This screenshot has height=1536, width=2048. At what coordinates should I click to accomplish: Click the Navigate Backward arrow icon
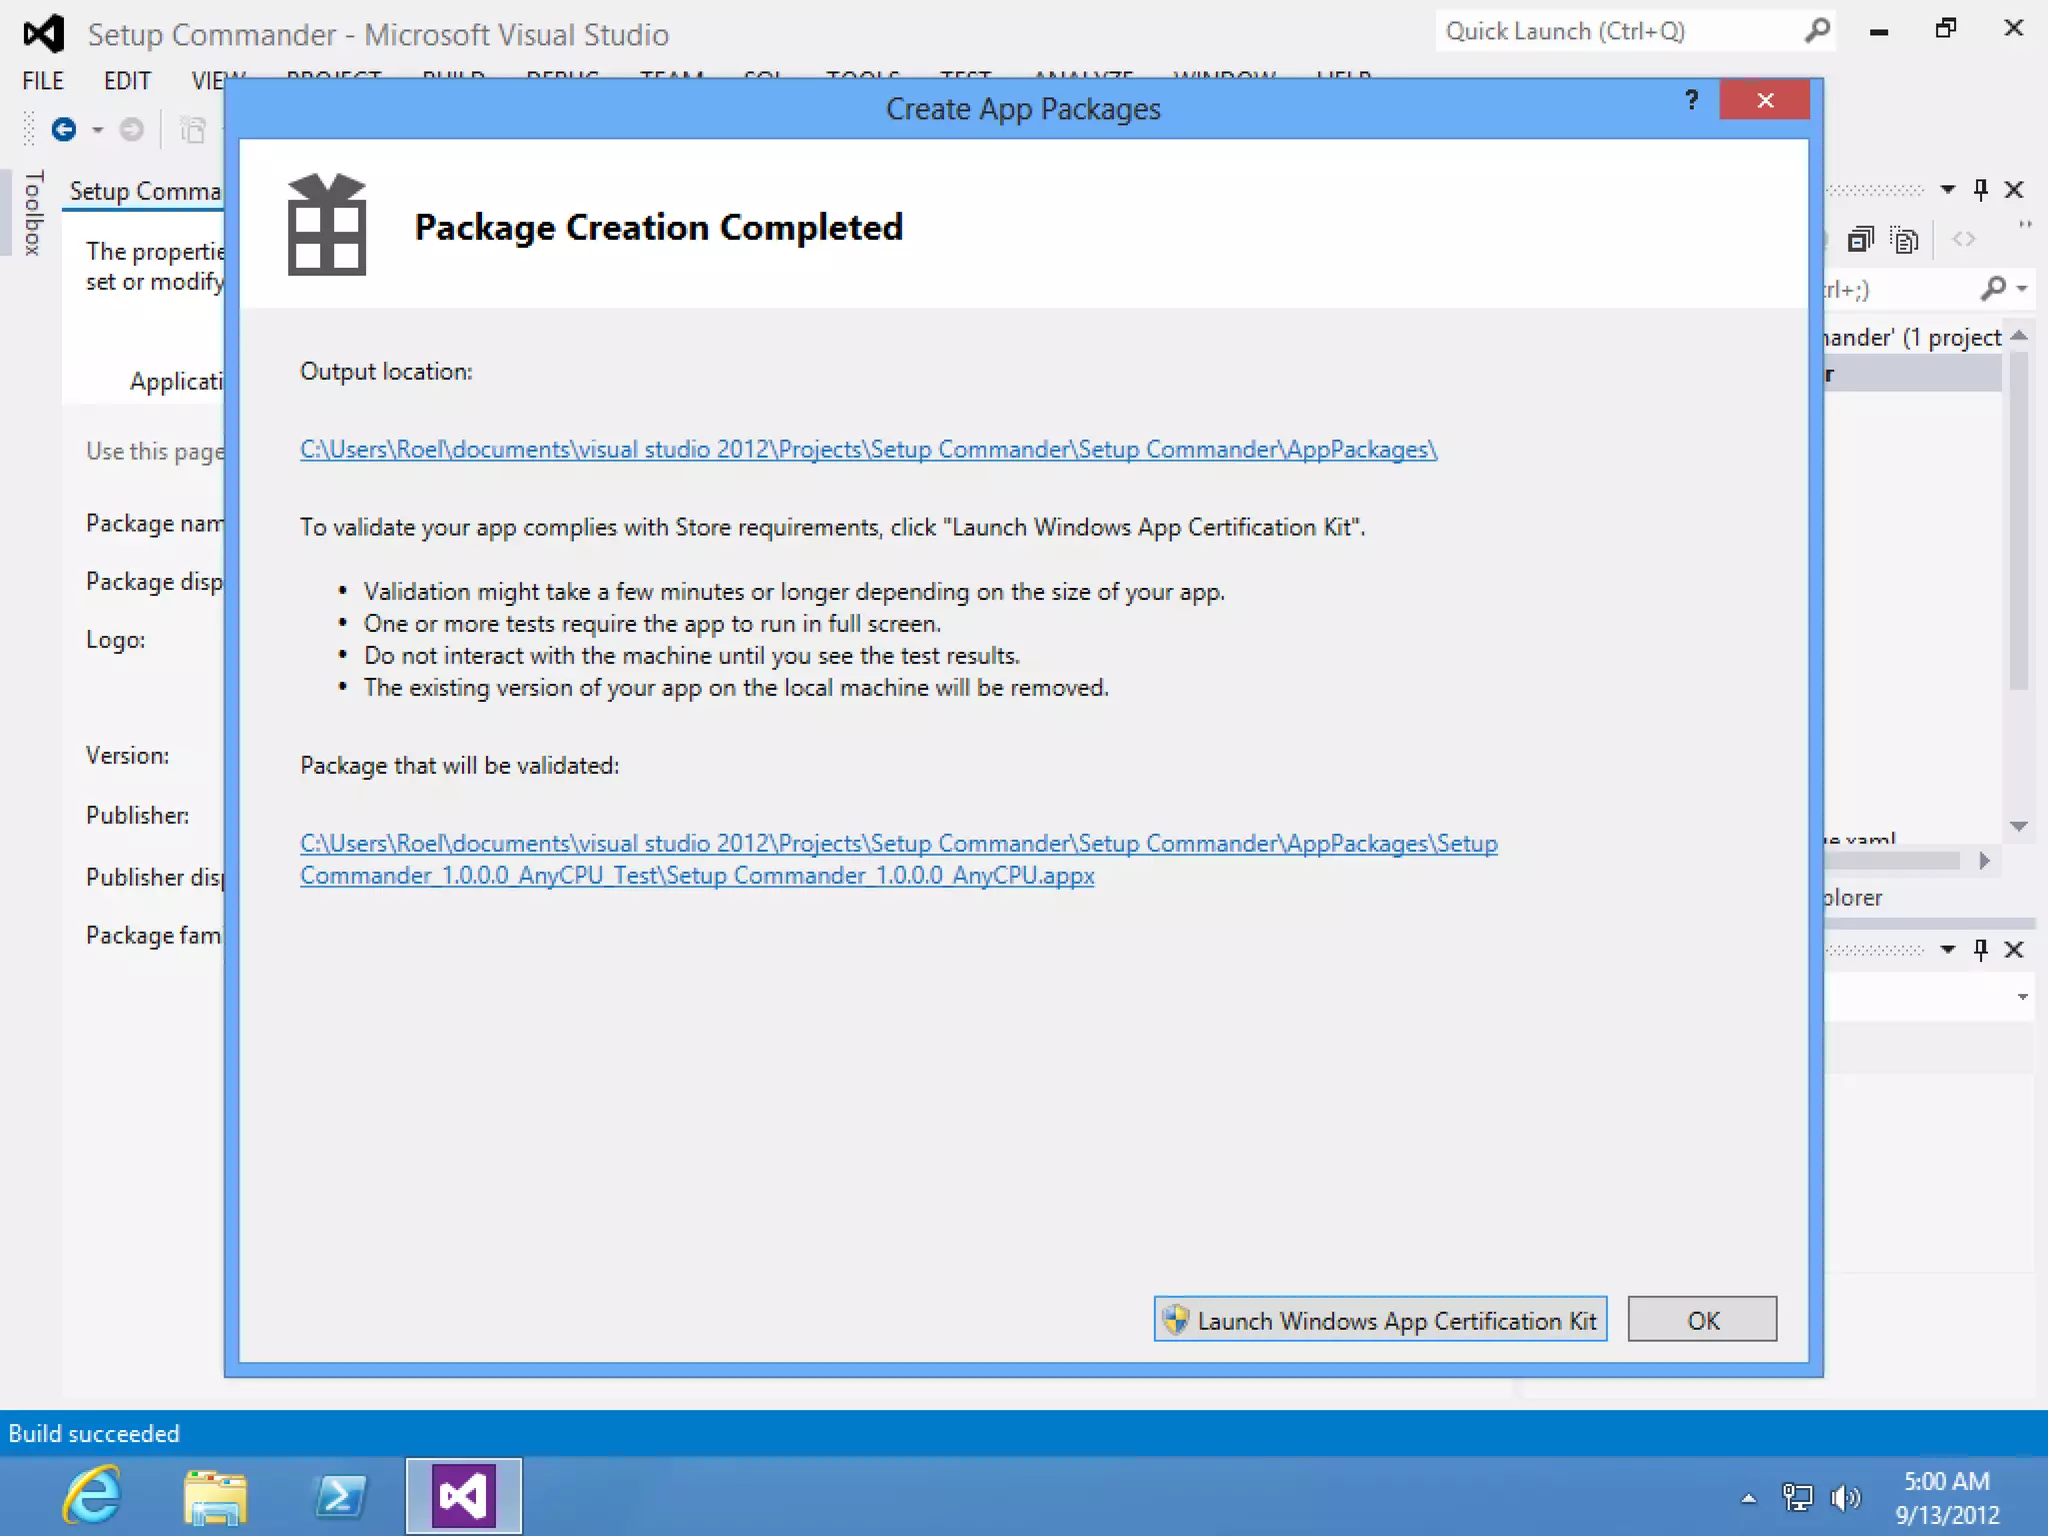pos(64,130)
